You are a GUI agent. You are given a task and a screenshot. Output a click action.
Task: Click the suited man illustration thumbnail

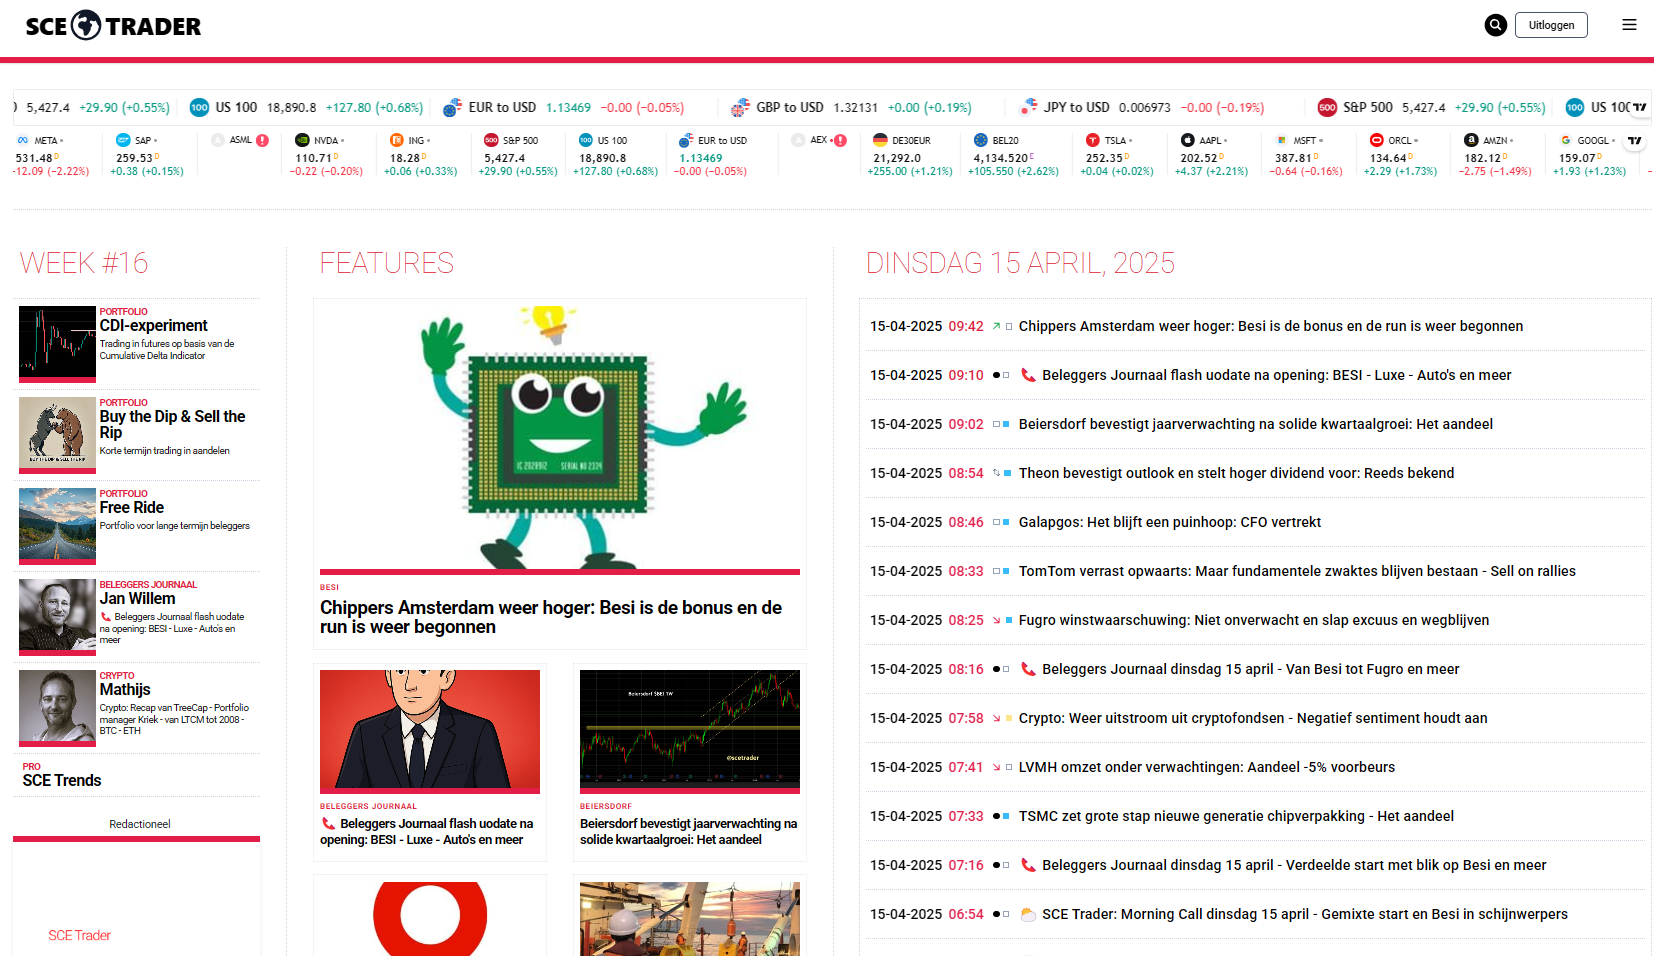tap(430, 731)
